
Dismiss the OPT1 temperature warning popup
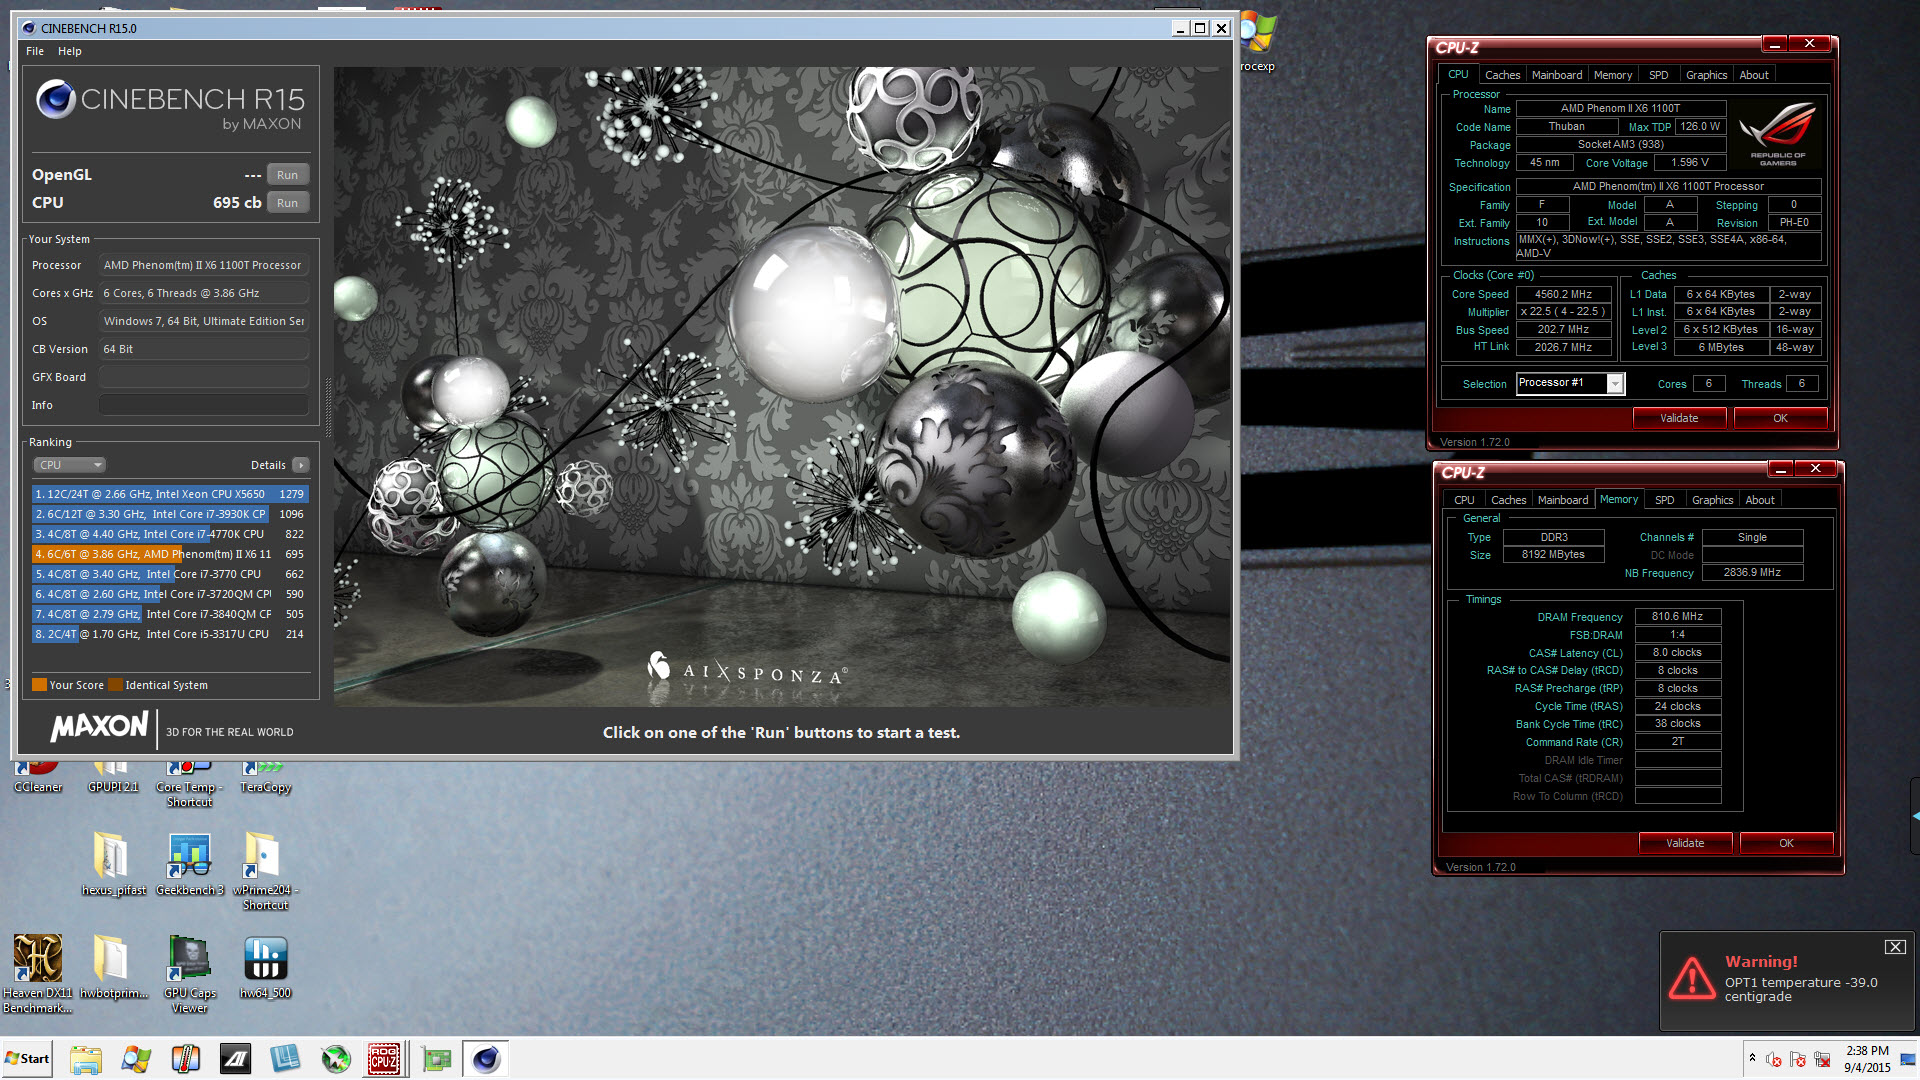coord(1895,947)
